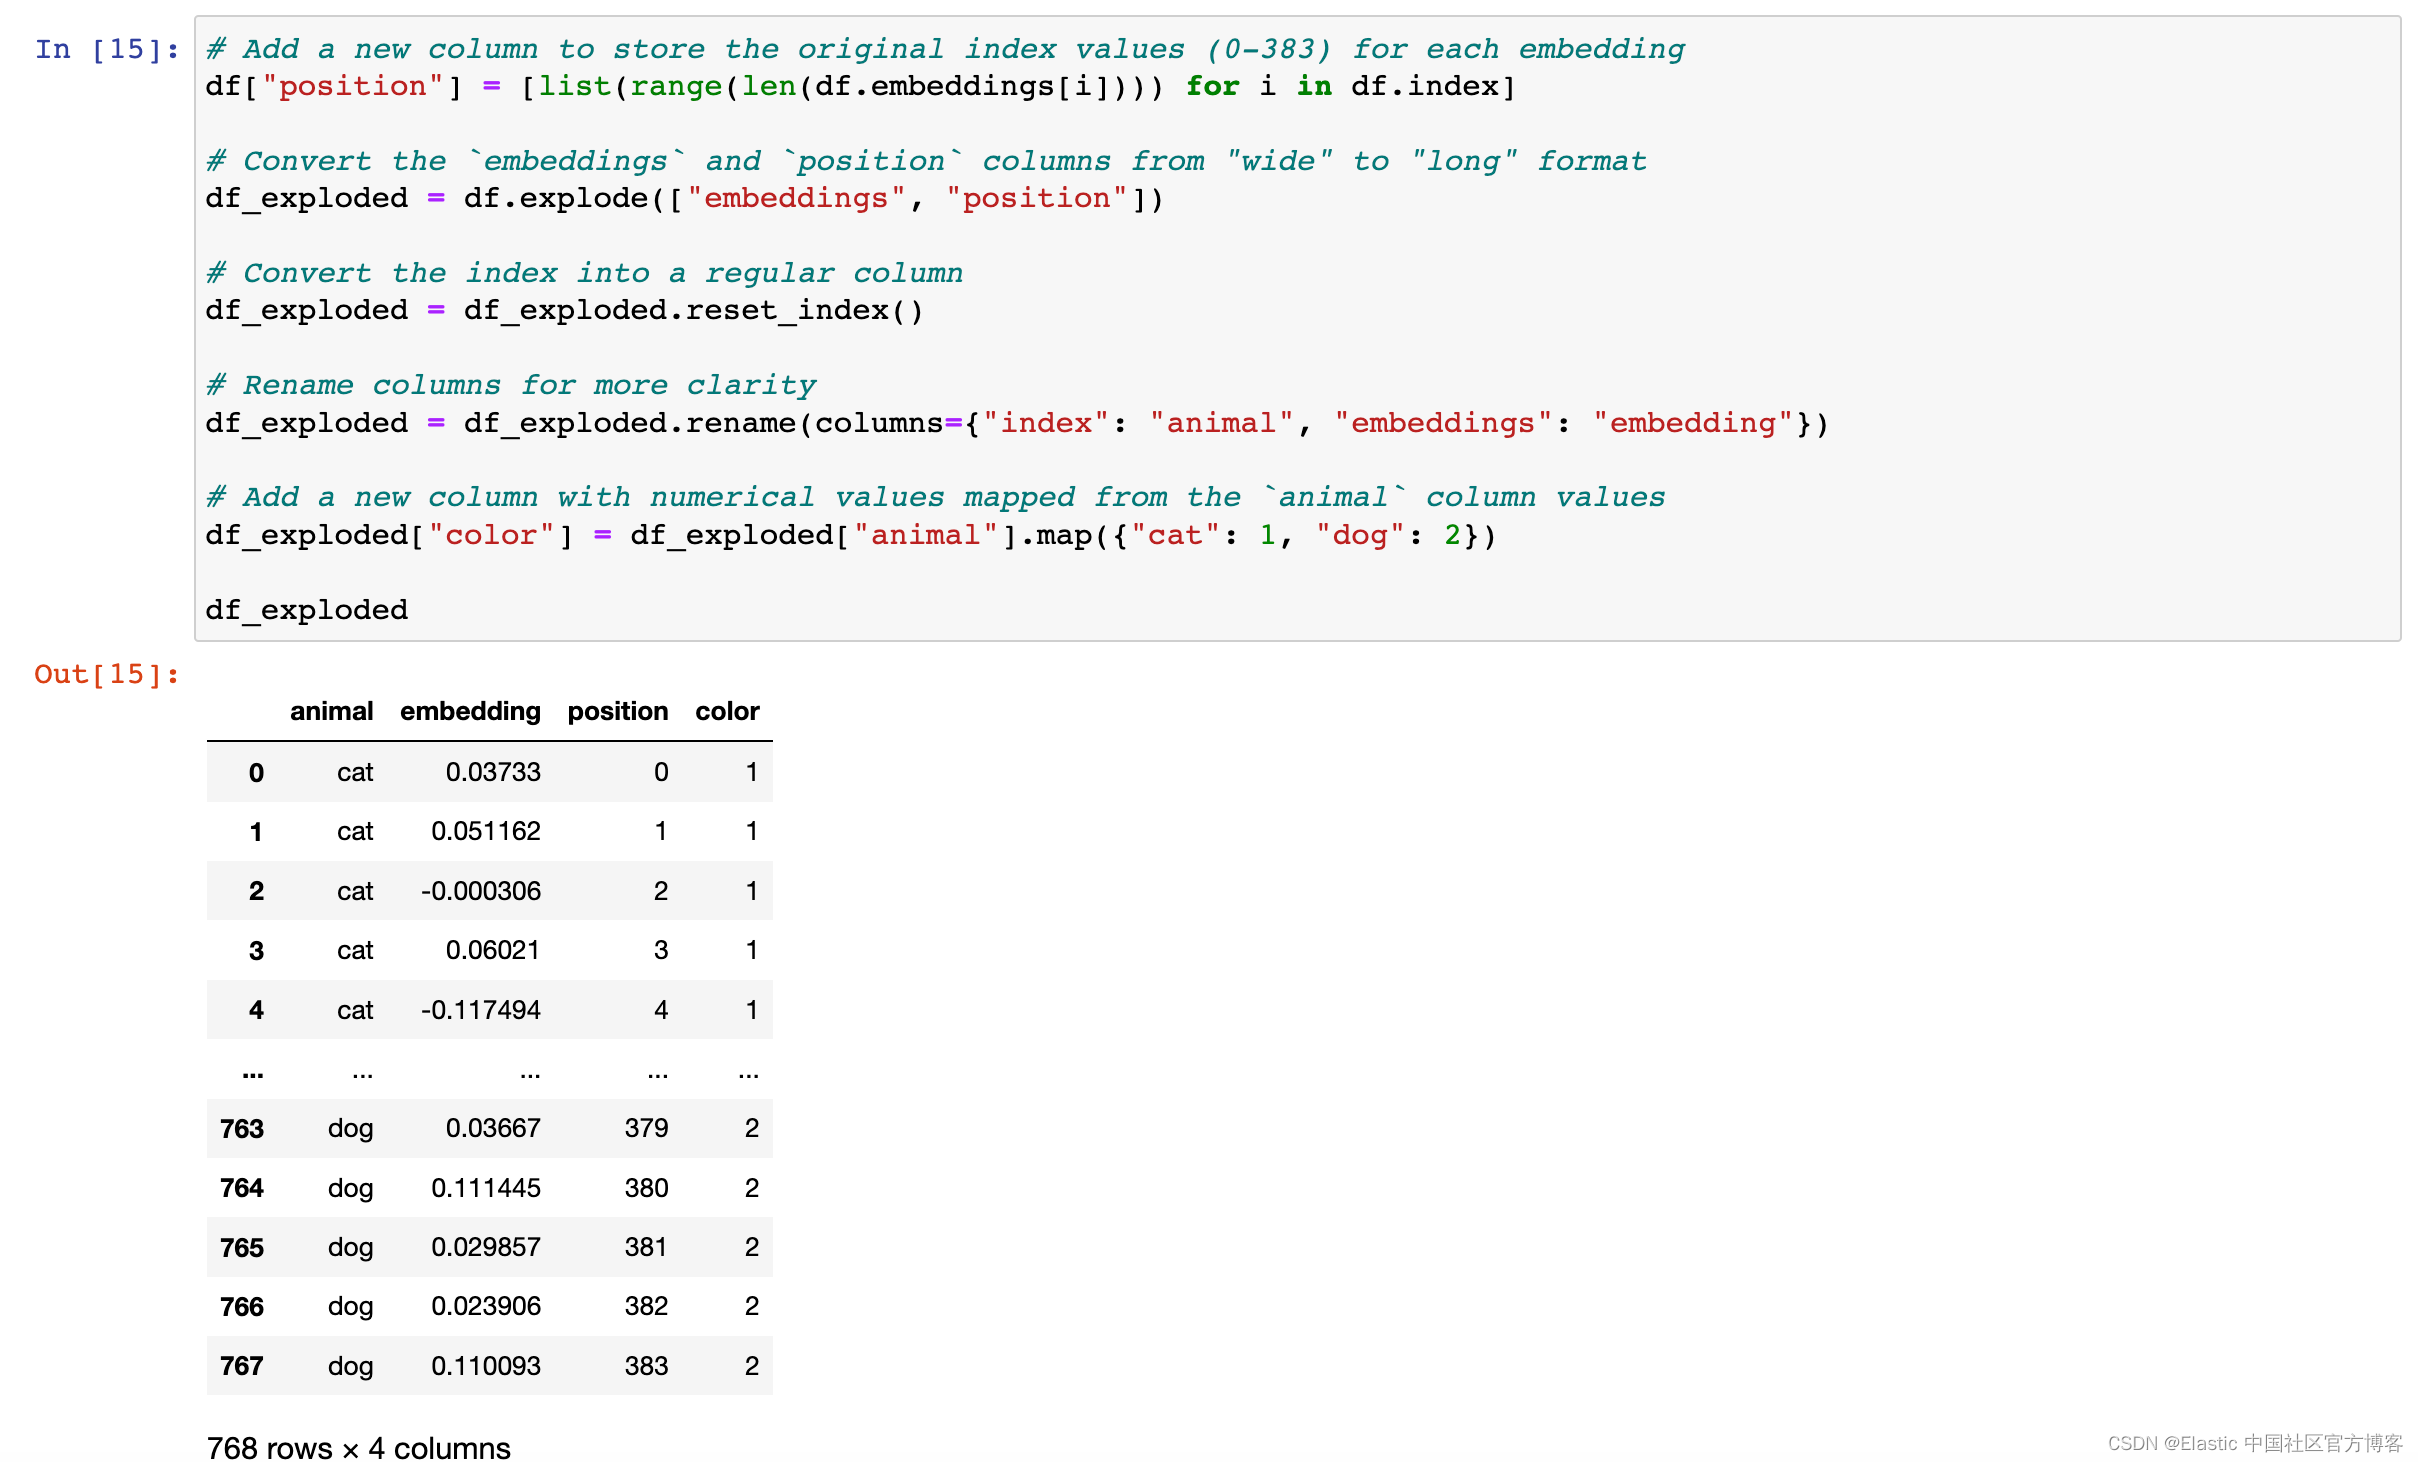This screenshot has width=2418, height=1462.
Task: Click the embedding column header
Action: point(470,711)
